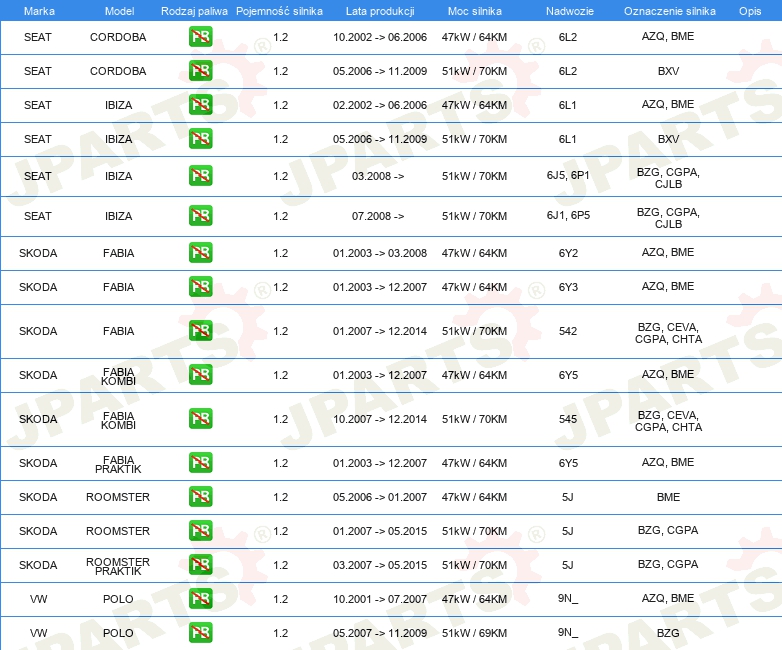Select the '6Y2' body code cell
Viewport: 782px width, 650px height.
(x=568, y=253)
